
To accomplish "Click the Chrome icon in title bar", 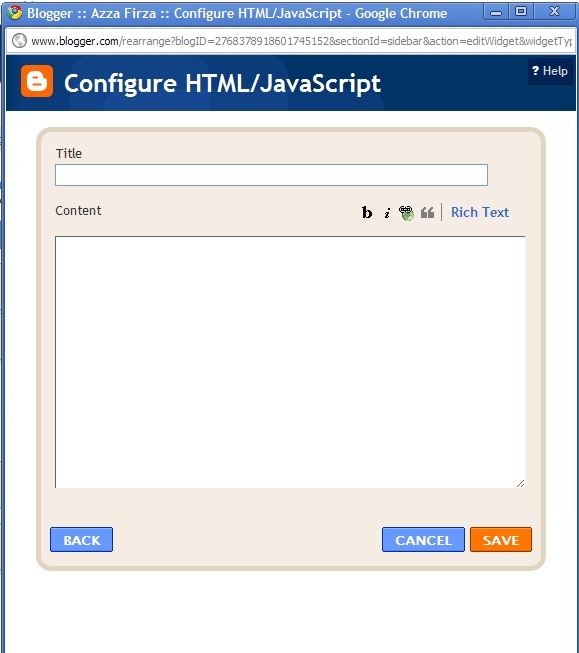I will (x=15, y=12).
